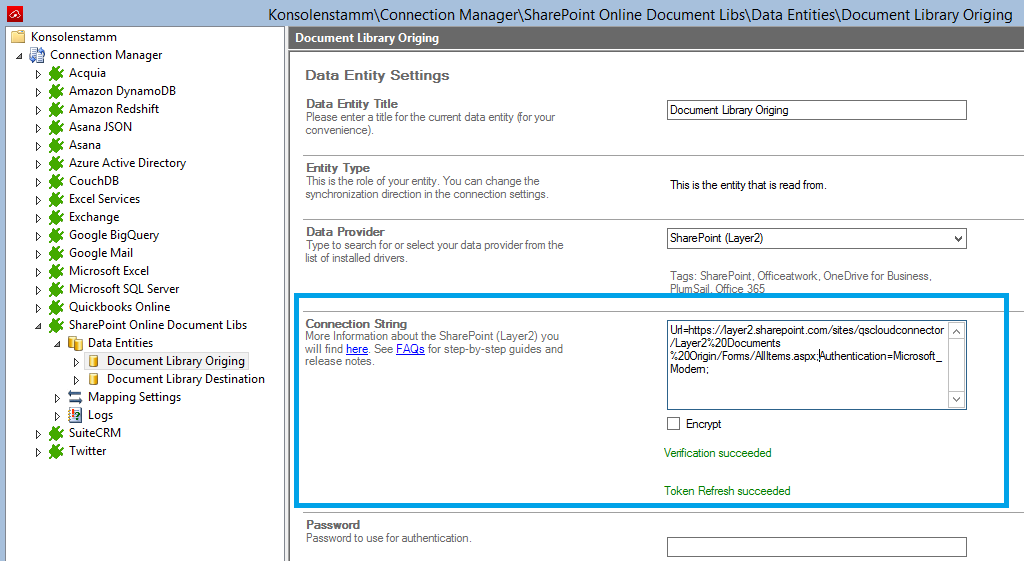Click the Data Entities folder icon
This screenshot has width=1024, height=561.
(75, 343)
